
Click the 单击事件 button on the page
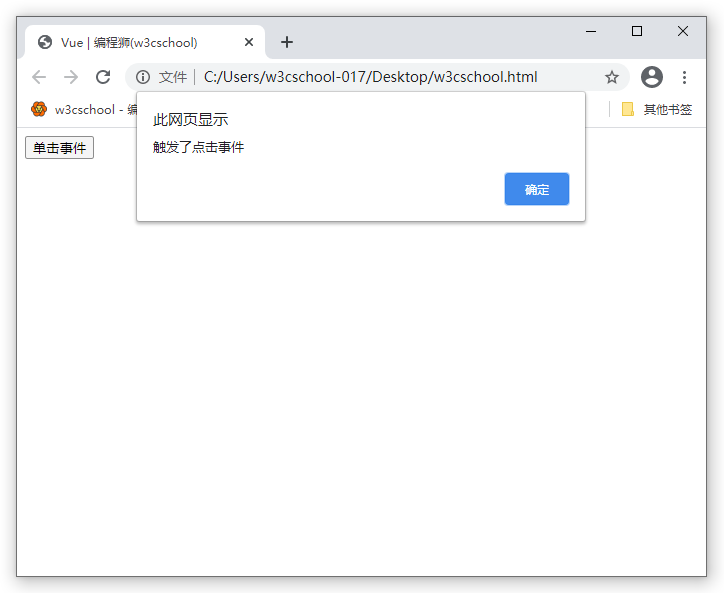pyautogui.click(x=59, y=148)
